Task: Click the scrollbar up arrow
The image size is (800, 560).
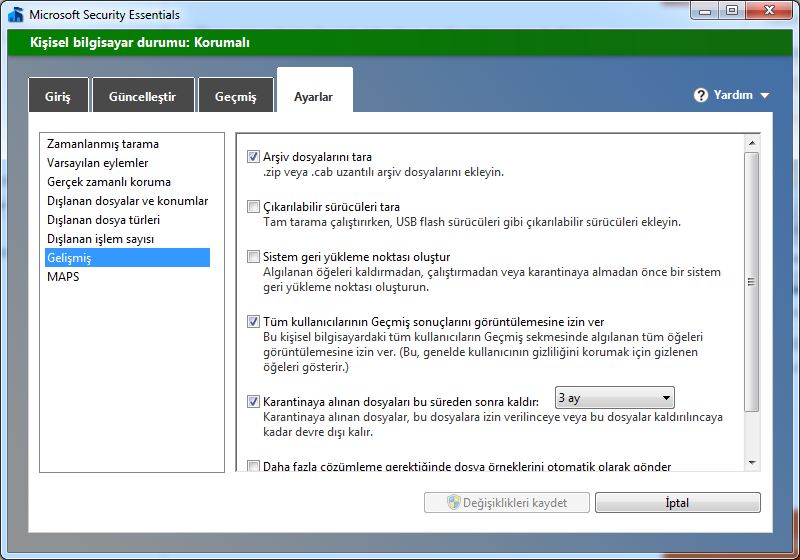Action: click(752, 143)
